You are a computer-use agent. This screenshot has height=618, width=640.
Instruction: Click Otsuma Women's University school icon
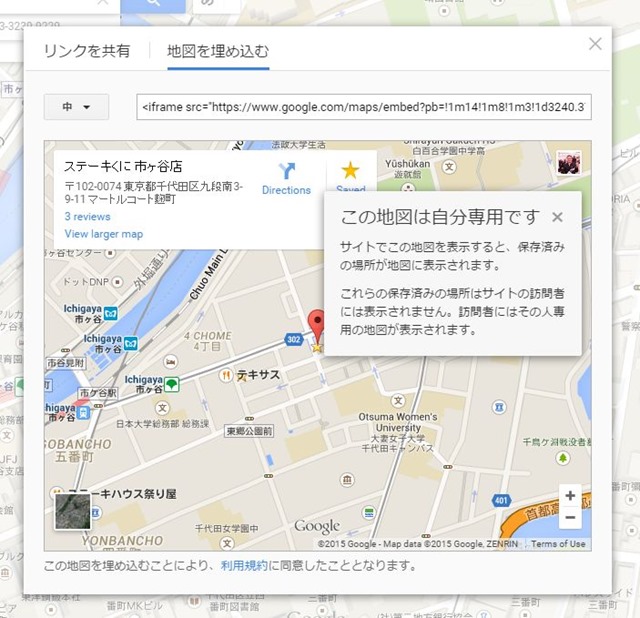click(398, 400)
